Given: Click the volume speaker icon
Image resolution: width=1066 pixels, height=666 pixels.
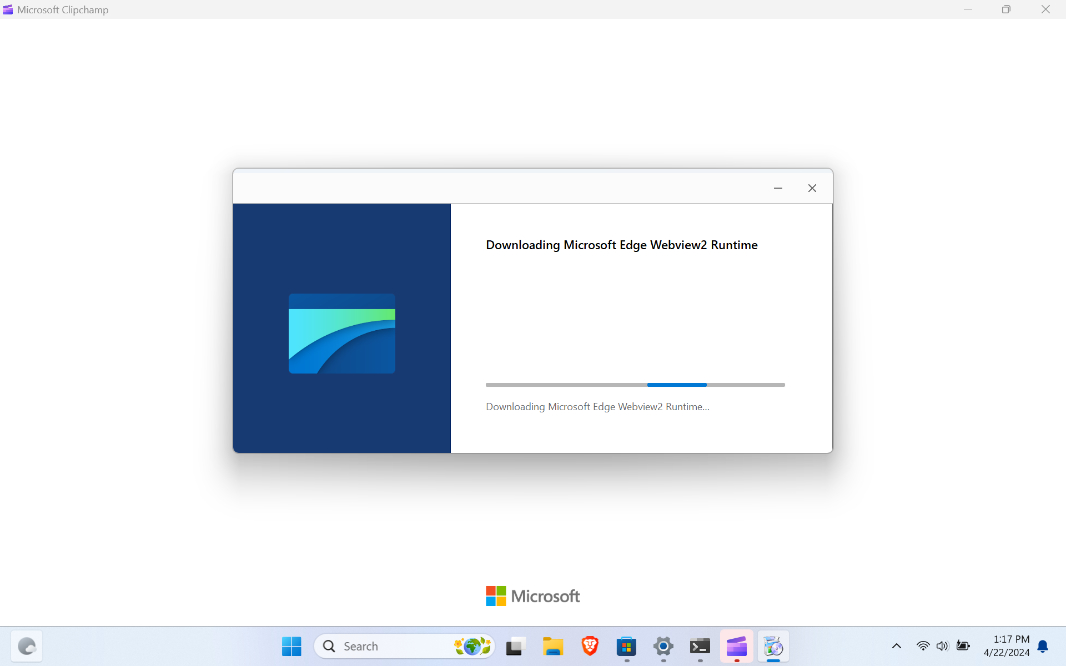Looking at the screenshot, I should (x=942, y=646).
